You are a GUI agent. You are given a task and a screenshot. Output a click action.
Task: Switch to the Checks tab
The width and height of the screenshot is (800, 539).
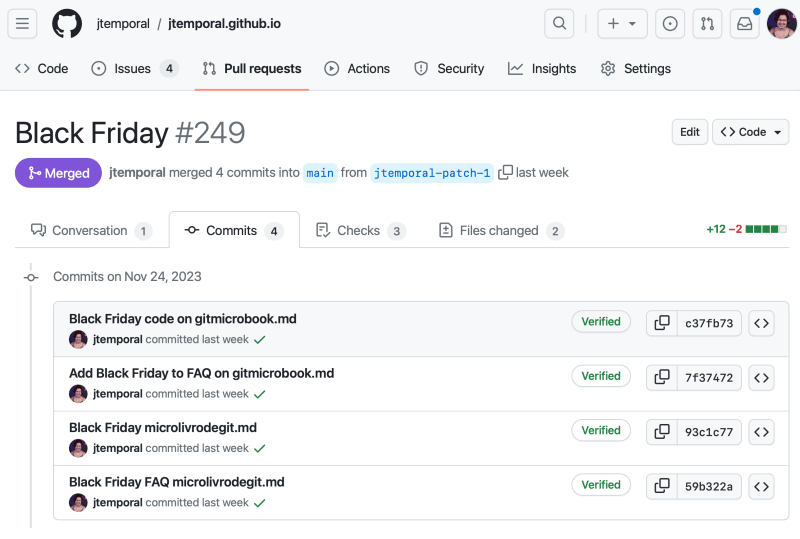361,231
